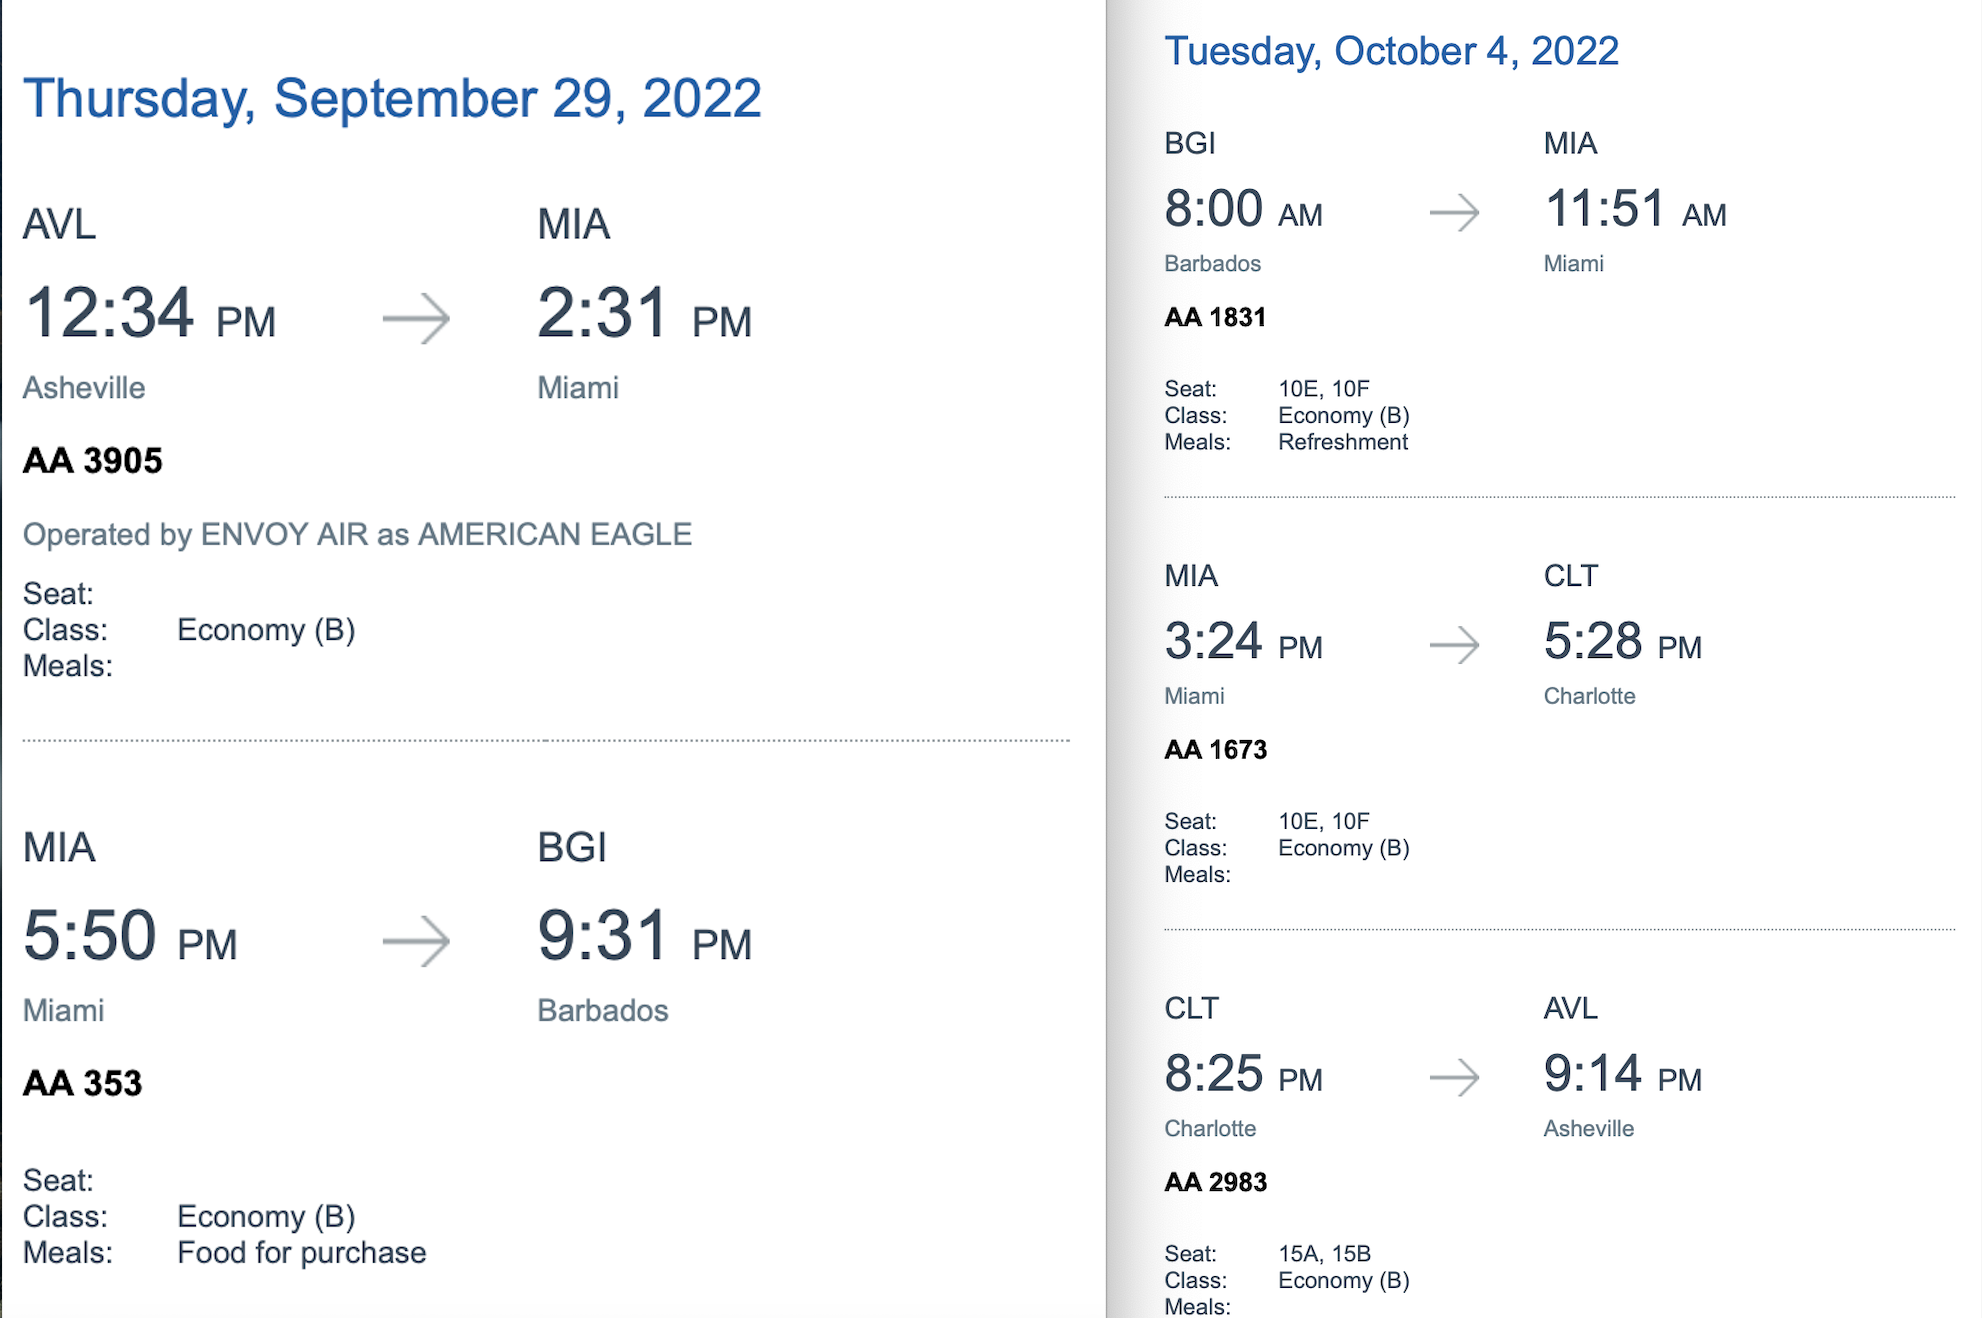Click the 9:31 PM Barbados arrival time
This screenshot has width=1982, height=1318.
645,936
